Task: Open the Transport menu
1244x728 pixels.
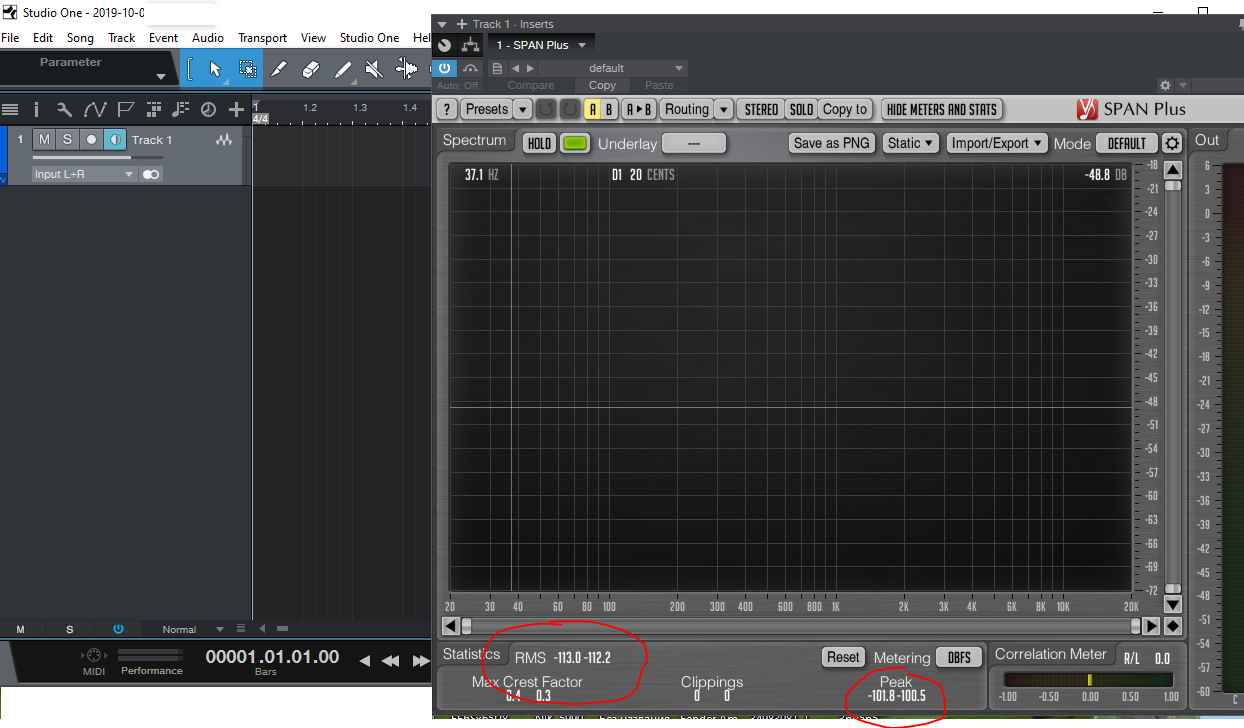Action: click(263, 38)
